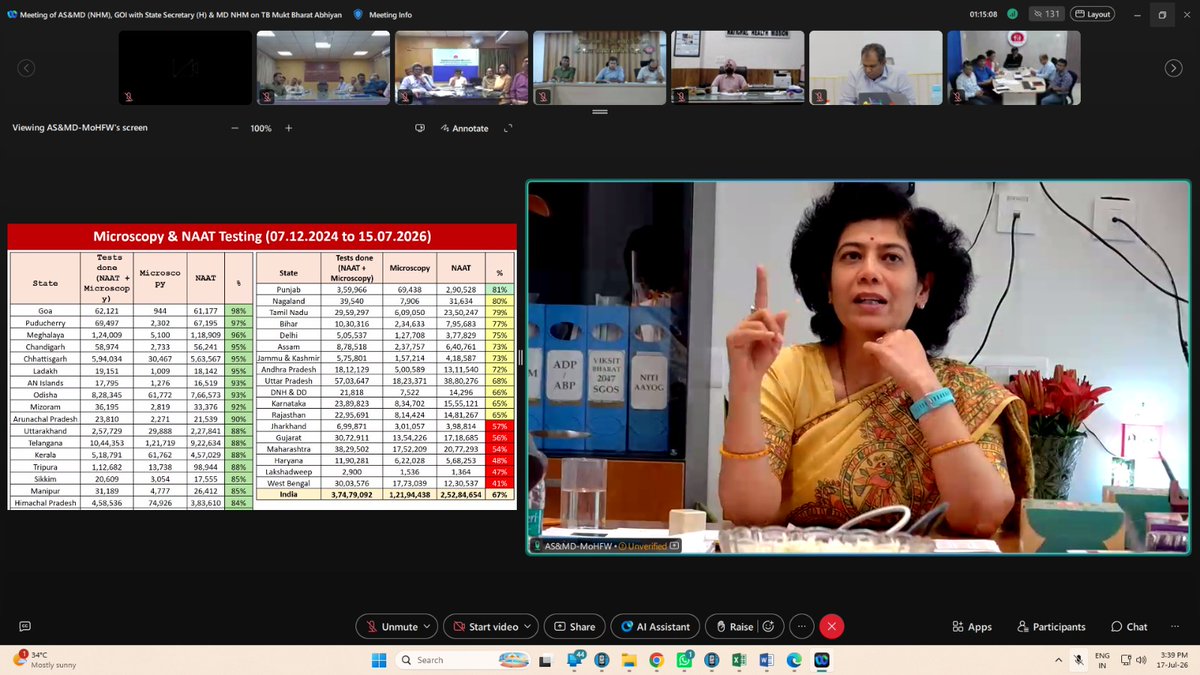Open the weather widget showing 34°C
This screenshot has width=1200, height=675.
42,660
